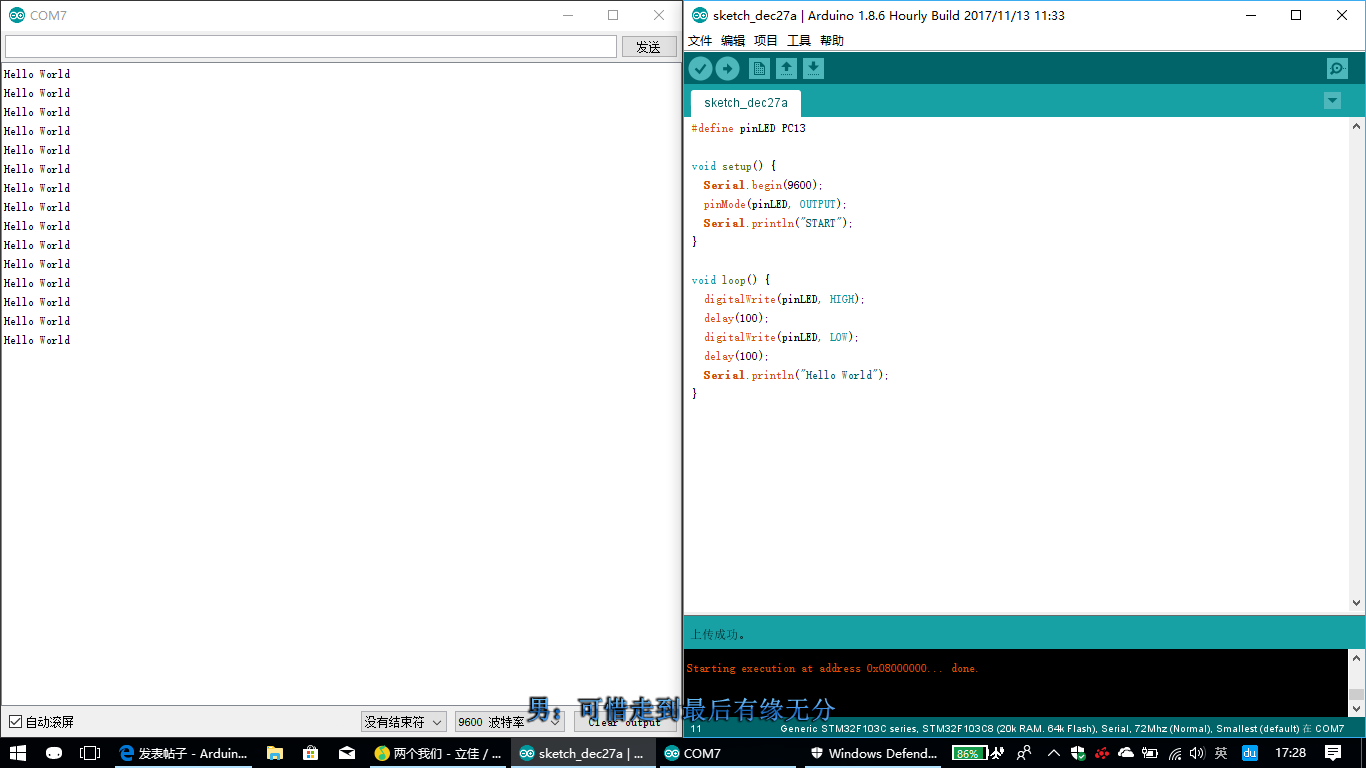Click the battery 86% tray icon

point(967,753)
